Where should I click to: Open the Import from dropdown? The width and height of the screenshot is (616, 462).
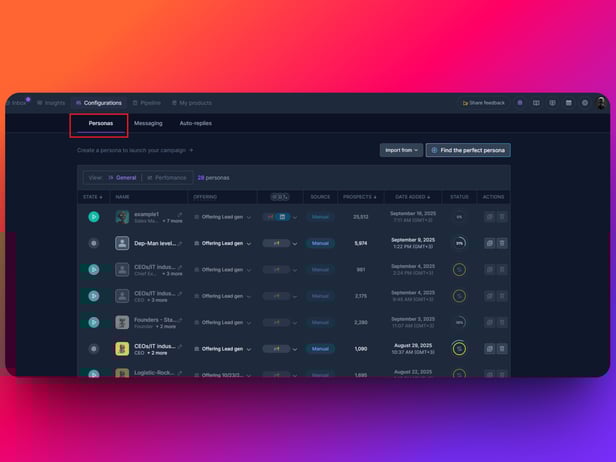pyautogui.click(x=401, y=150)
